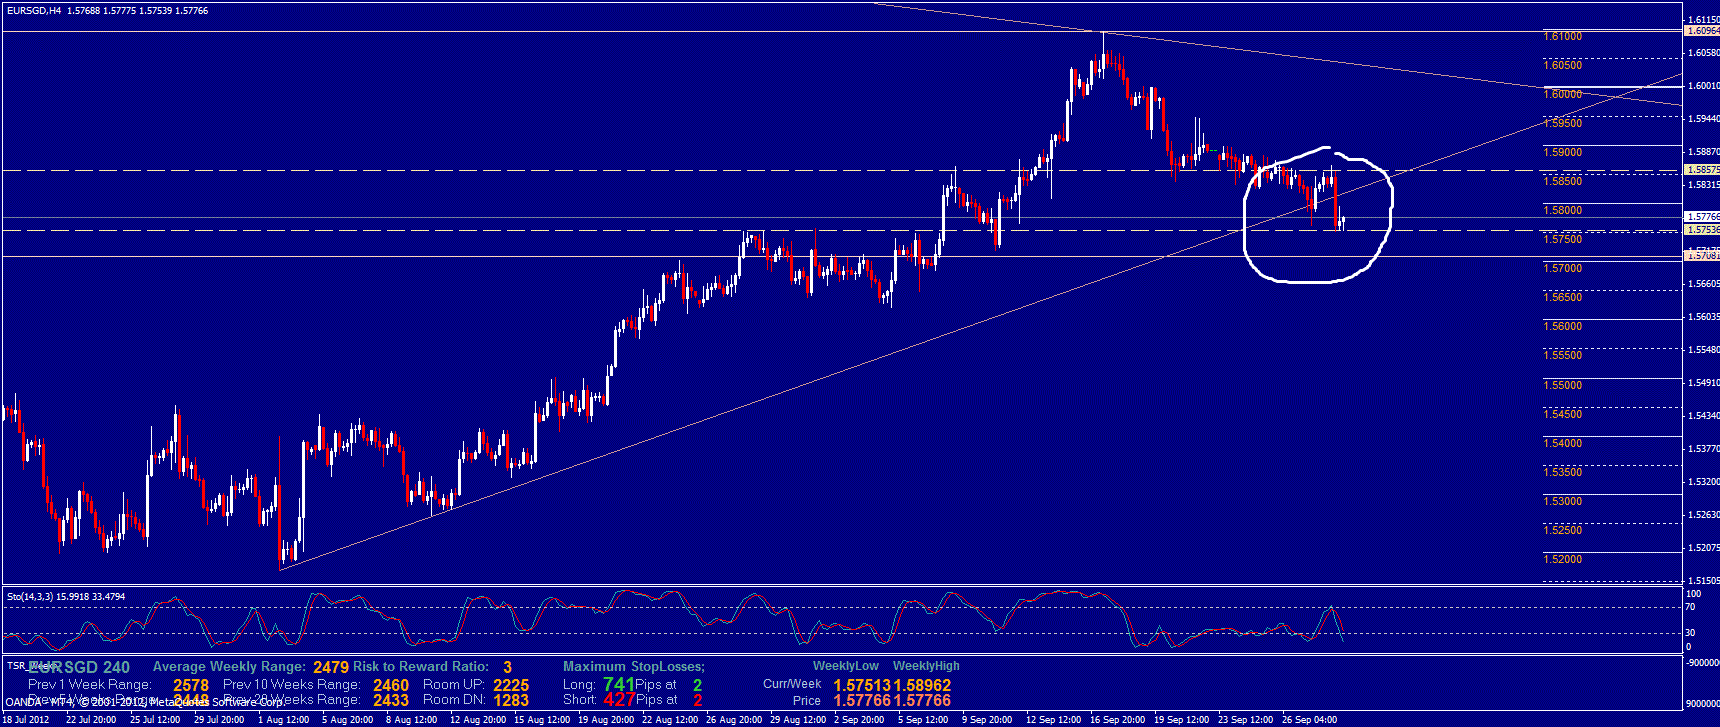Select the 1.60000 round-number level label
Screen dimensions: 1720x727
tap(1563, 94)
